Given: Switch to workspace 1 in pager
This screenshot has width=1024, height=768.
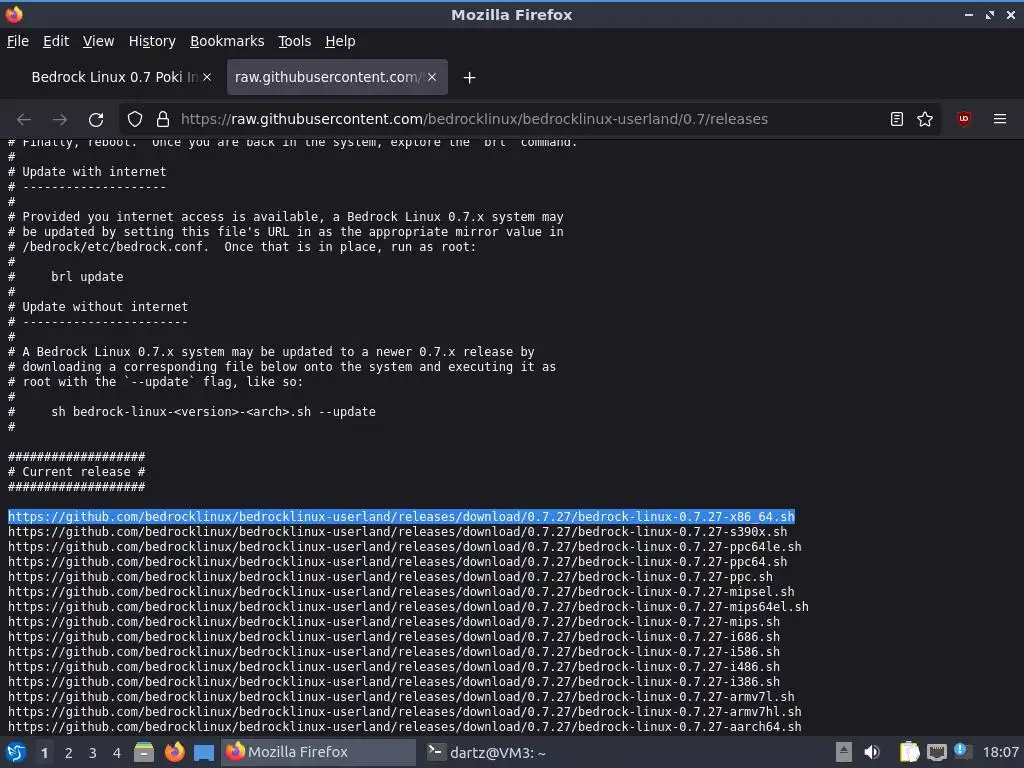Looking at the screenshot, I should [x=44, y=753].
